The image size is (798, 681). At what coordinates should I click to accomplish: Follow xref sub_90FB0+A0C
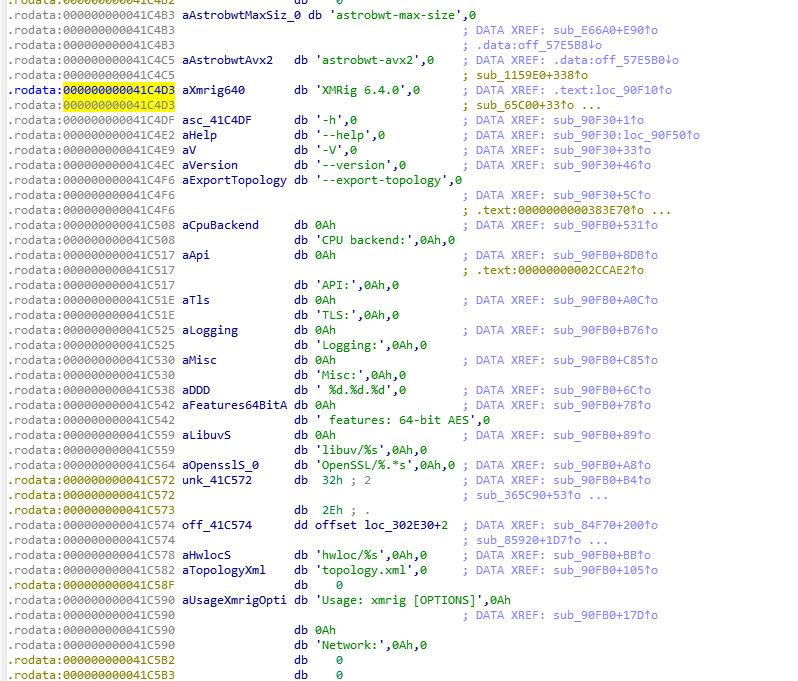[x=606, y=300]
